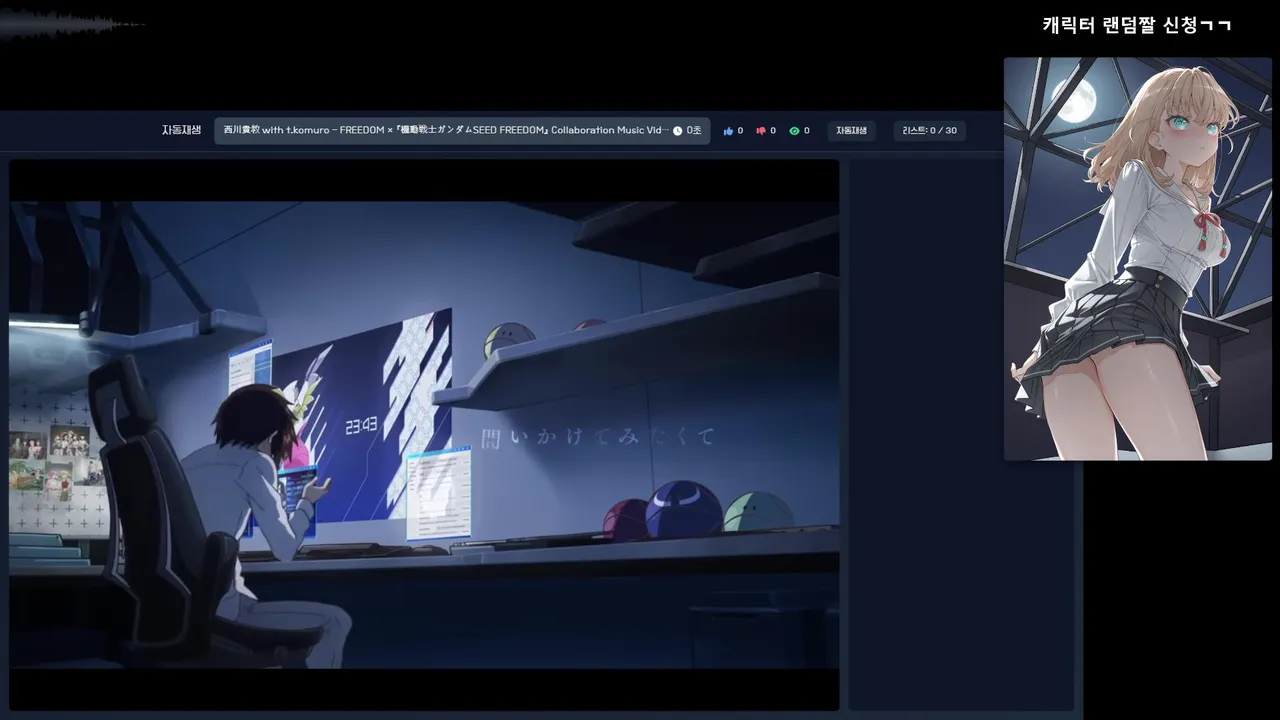Viewport: 1280px width, 720px height.
Task: Click the audio waveform visualizer top-left
Action: coord(72,24)
